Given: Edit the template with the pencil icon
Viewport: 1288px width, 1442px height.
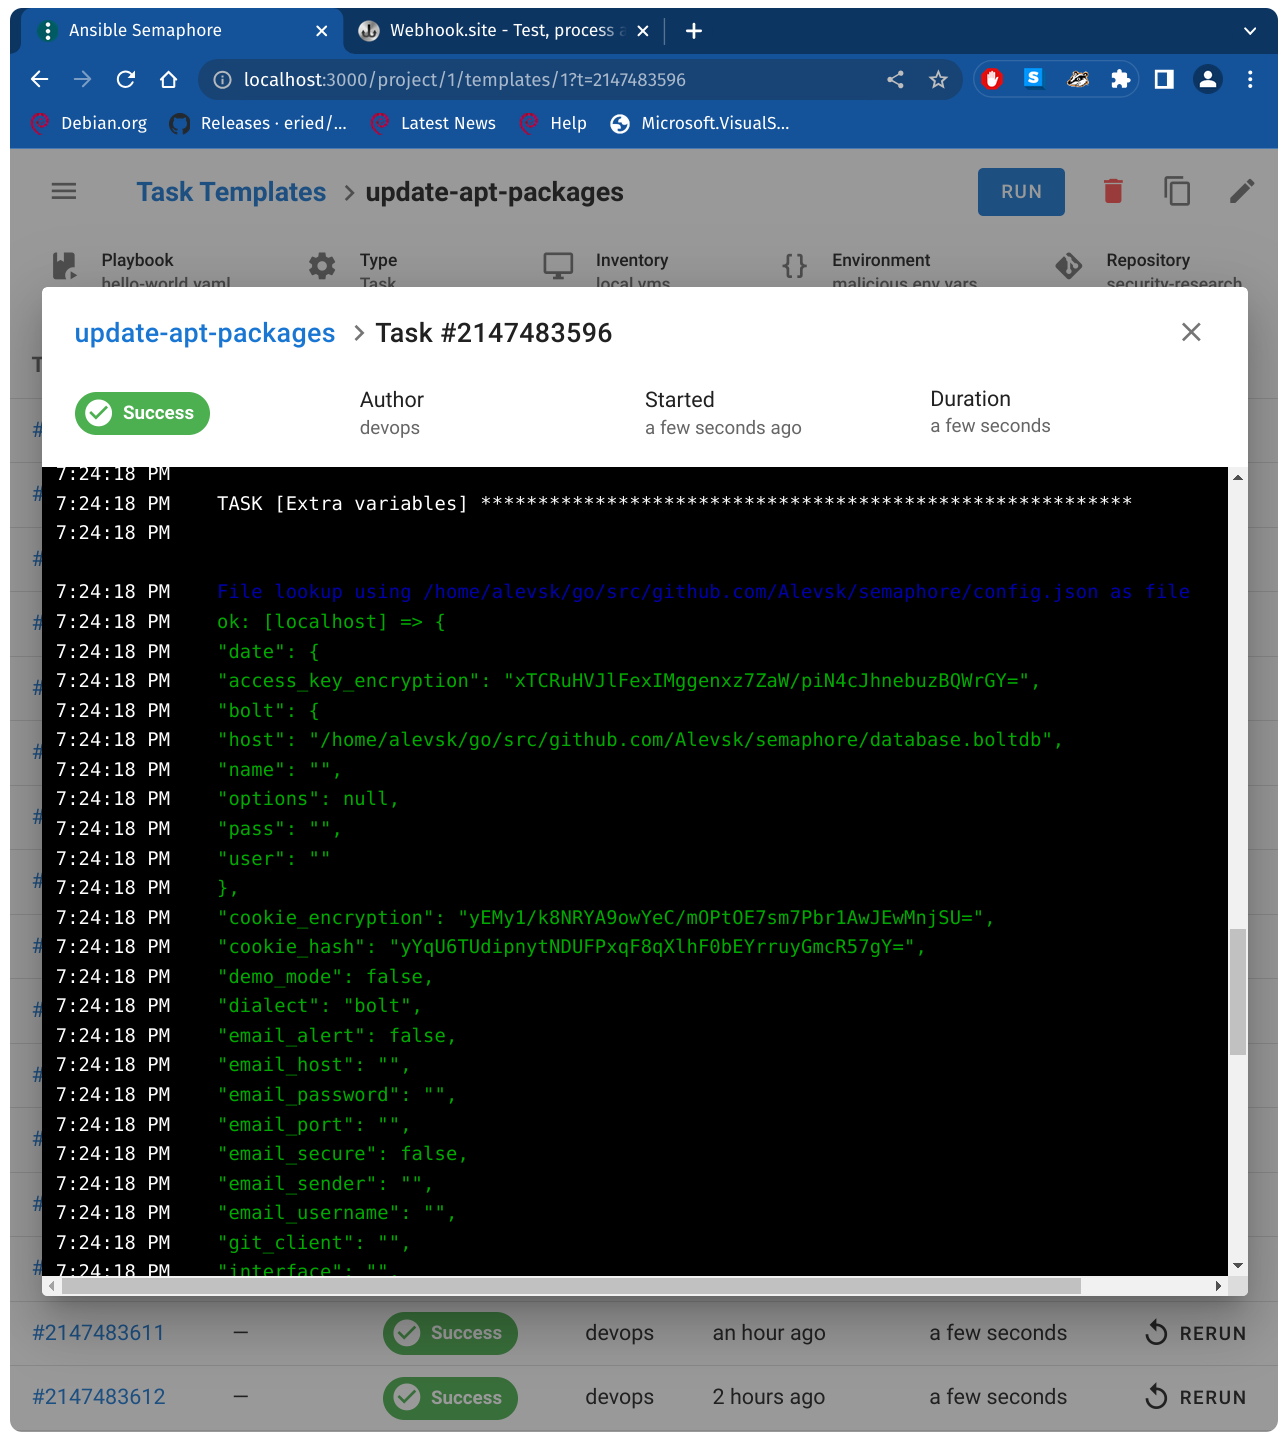Looking at the screenshot, I should click(1241, 191).
